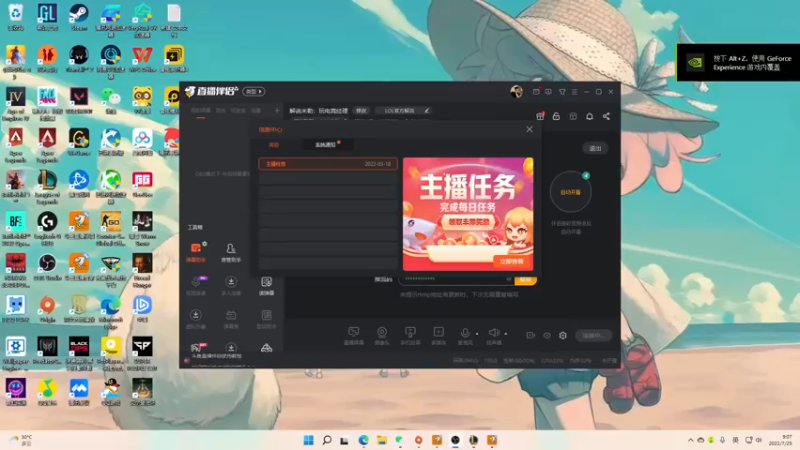Open the settings gear near the start button
Viewport: 800px width, 450px height.
point(563,335)
